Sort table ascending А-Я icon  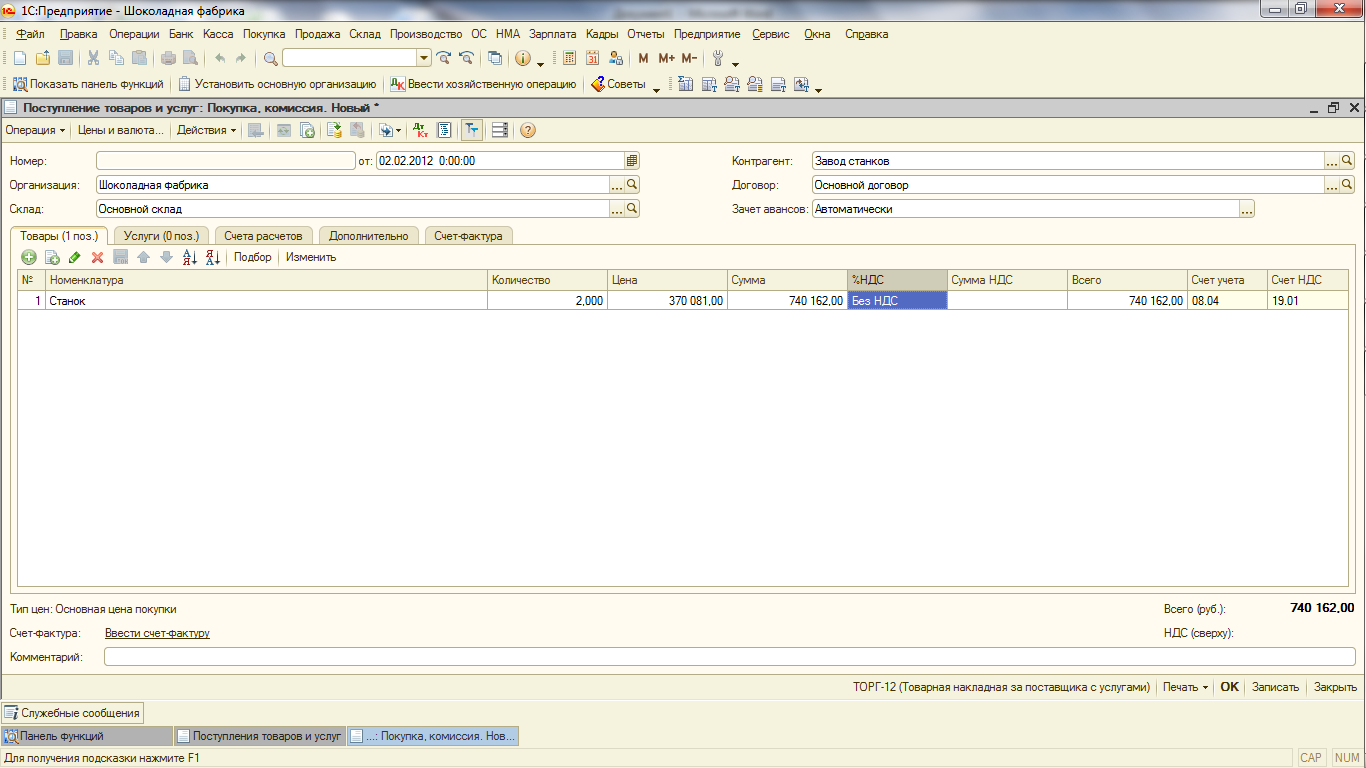pyautogui.click(x=190, y=257)
